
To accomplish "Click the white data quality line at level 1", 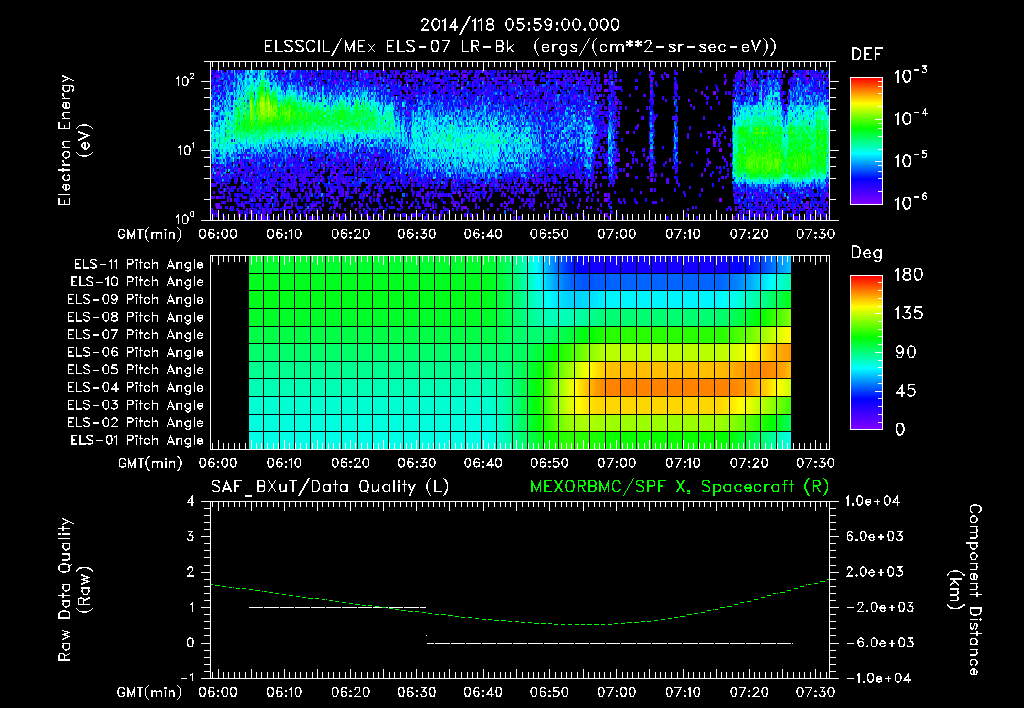I will click(338, 607).
